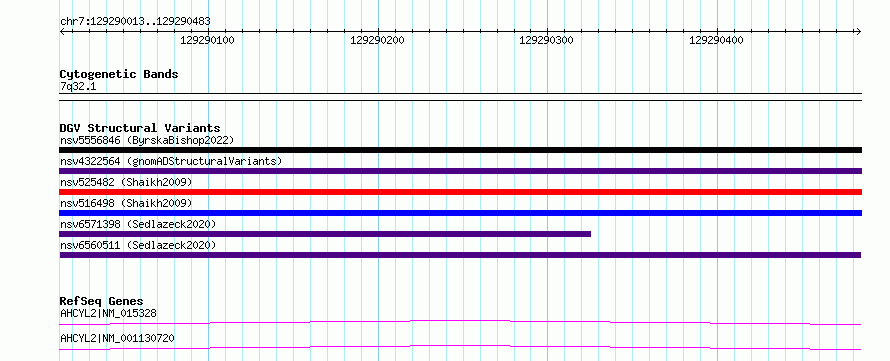This screenshot has height=361, width=890.
Task: Click the black nsv5556846 variant bar
Action: (x=460, y=150)
